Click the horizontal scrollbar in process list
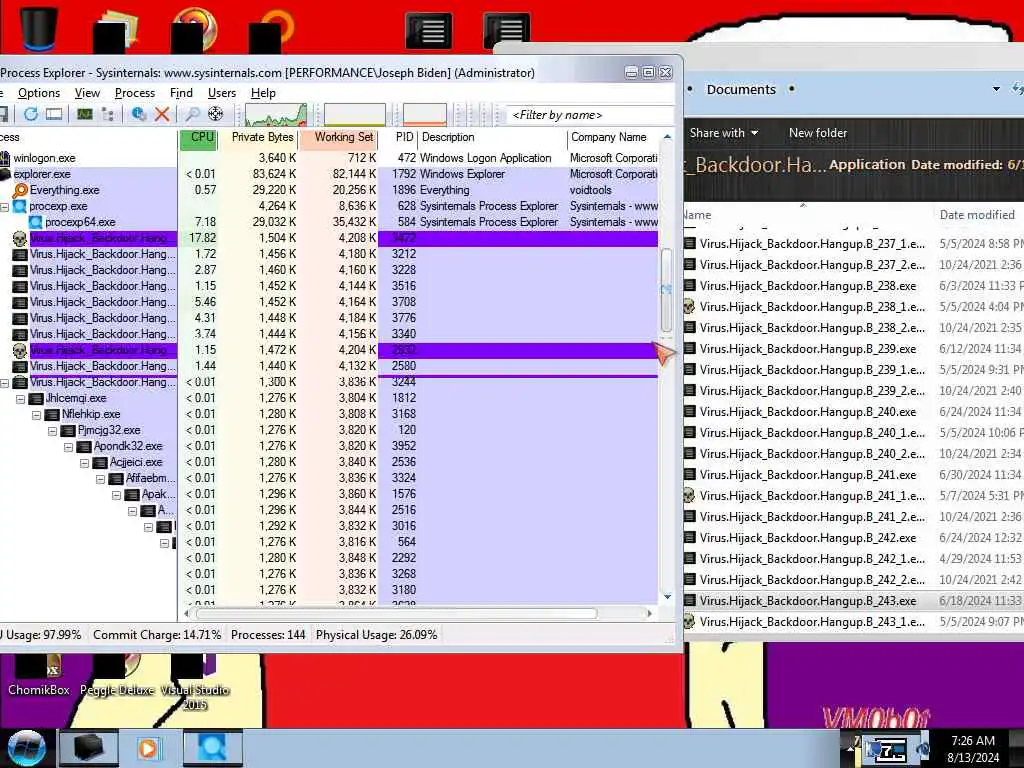The width and height of the screenshot is (1024, 768). tap(396, 613)
